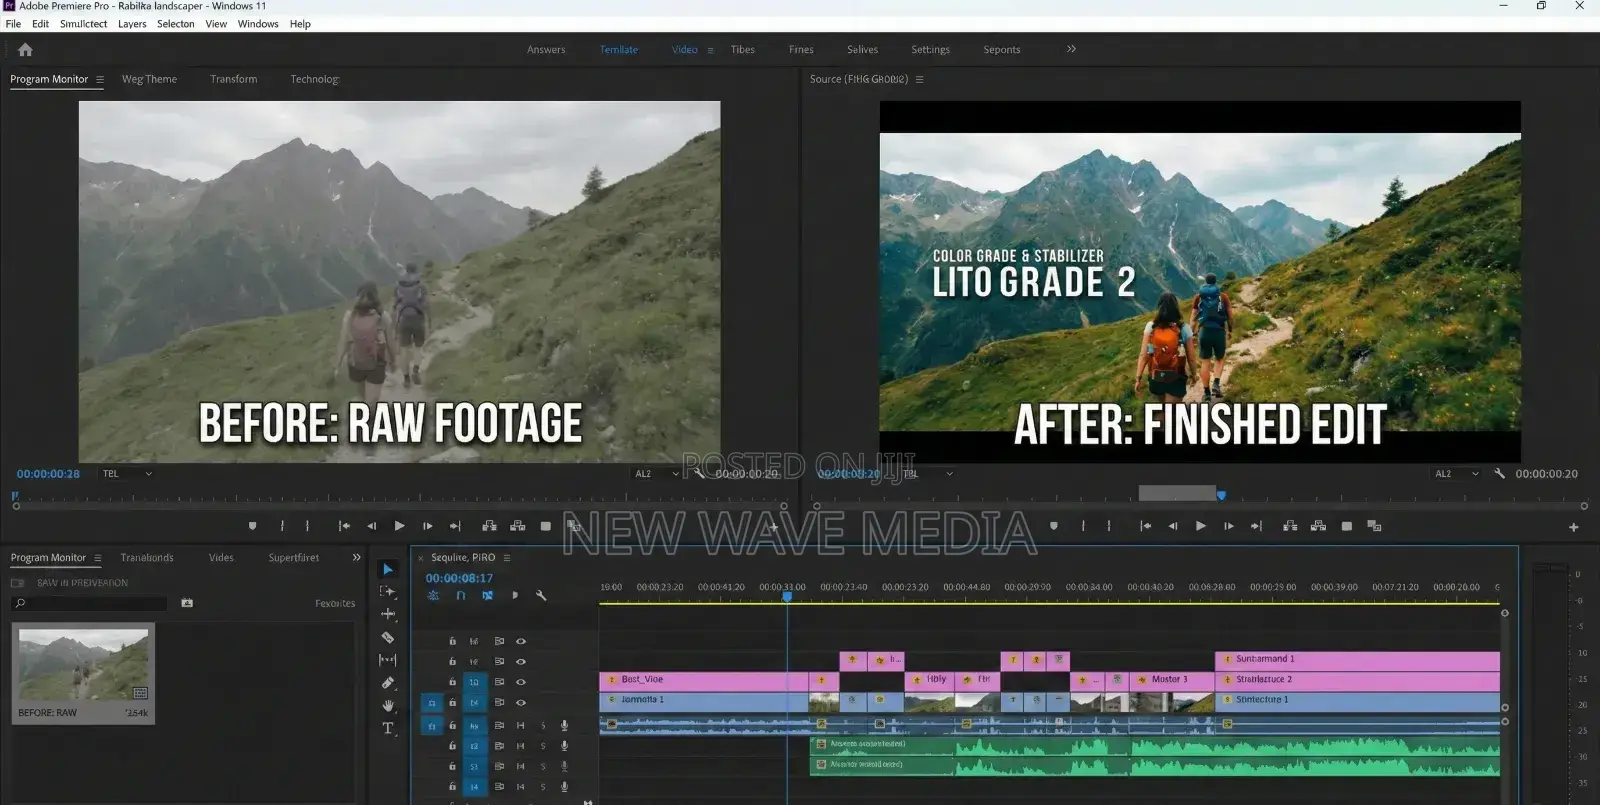The width and height of the screenshot is (1600, 805).
Task: Click Overwrite button in Source monitor
Action: pos(1319,526)
